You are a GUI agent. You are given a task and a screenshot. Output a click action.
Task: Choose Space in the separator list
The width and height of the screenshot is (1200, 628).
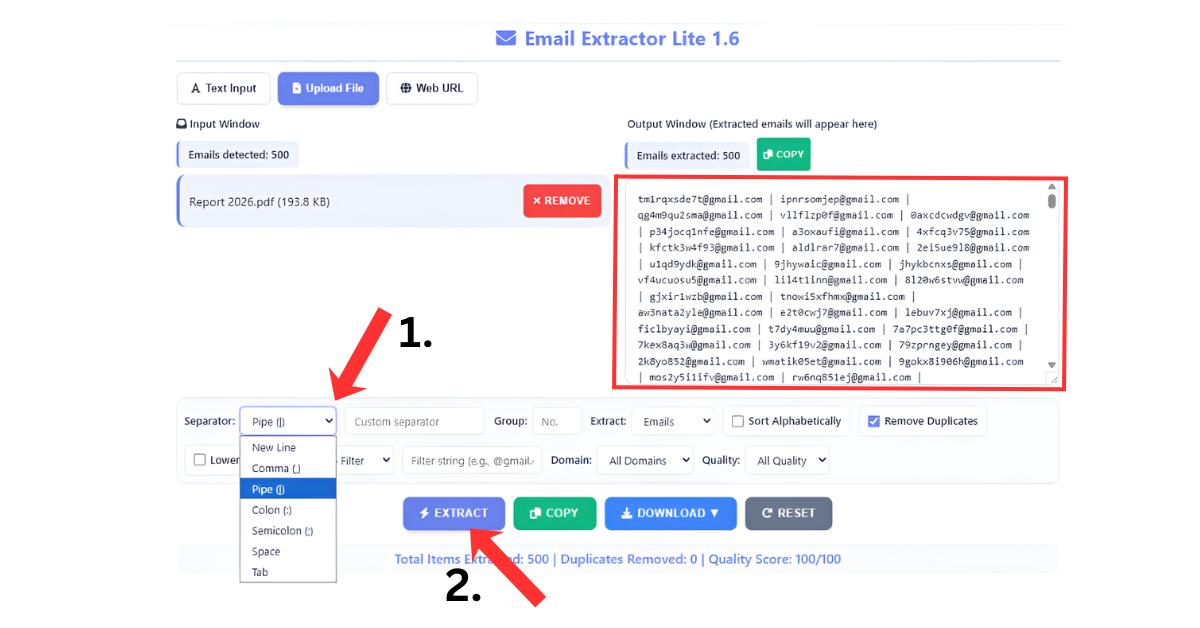click(288, 552)
